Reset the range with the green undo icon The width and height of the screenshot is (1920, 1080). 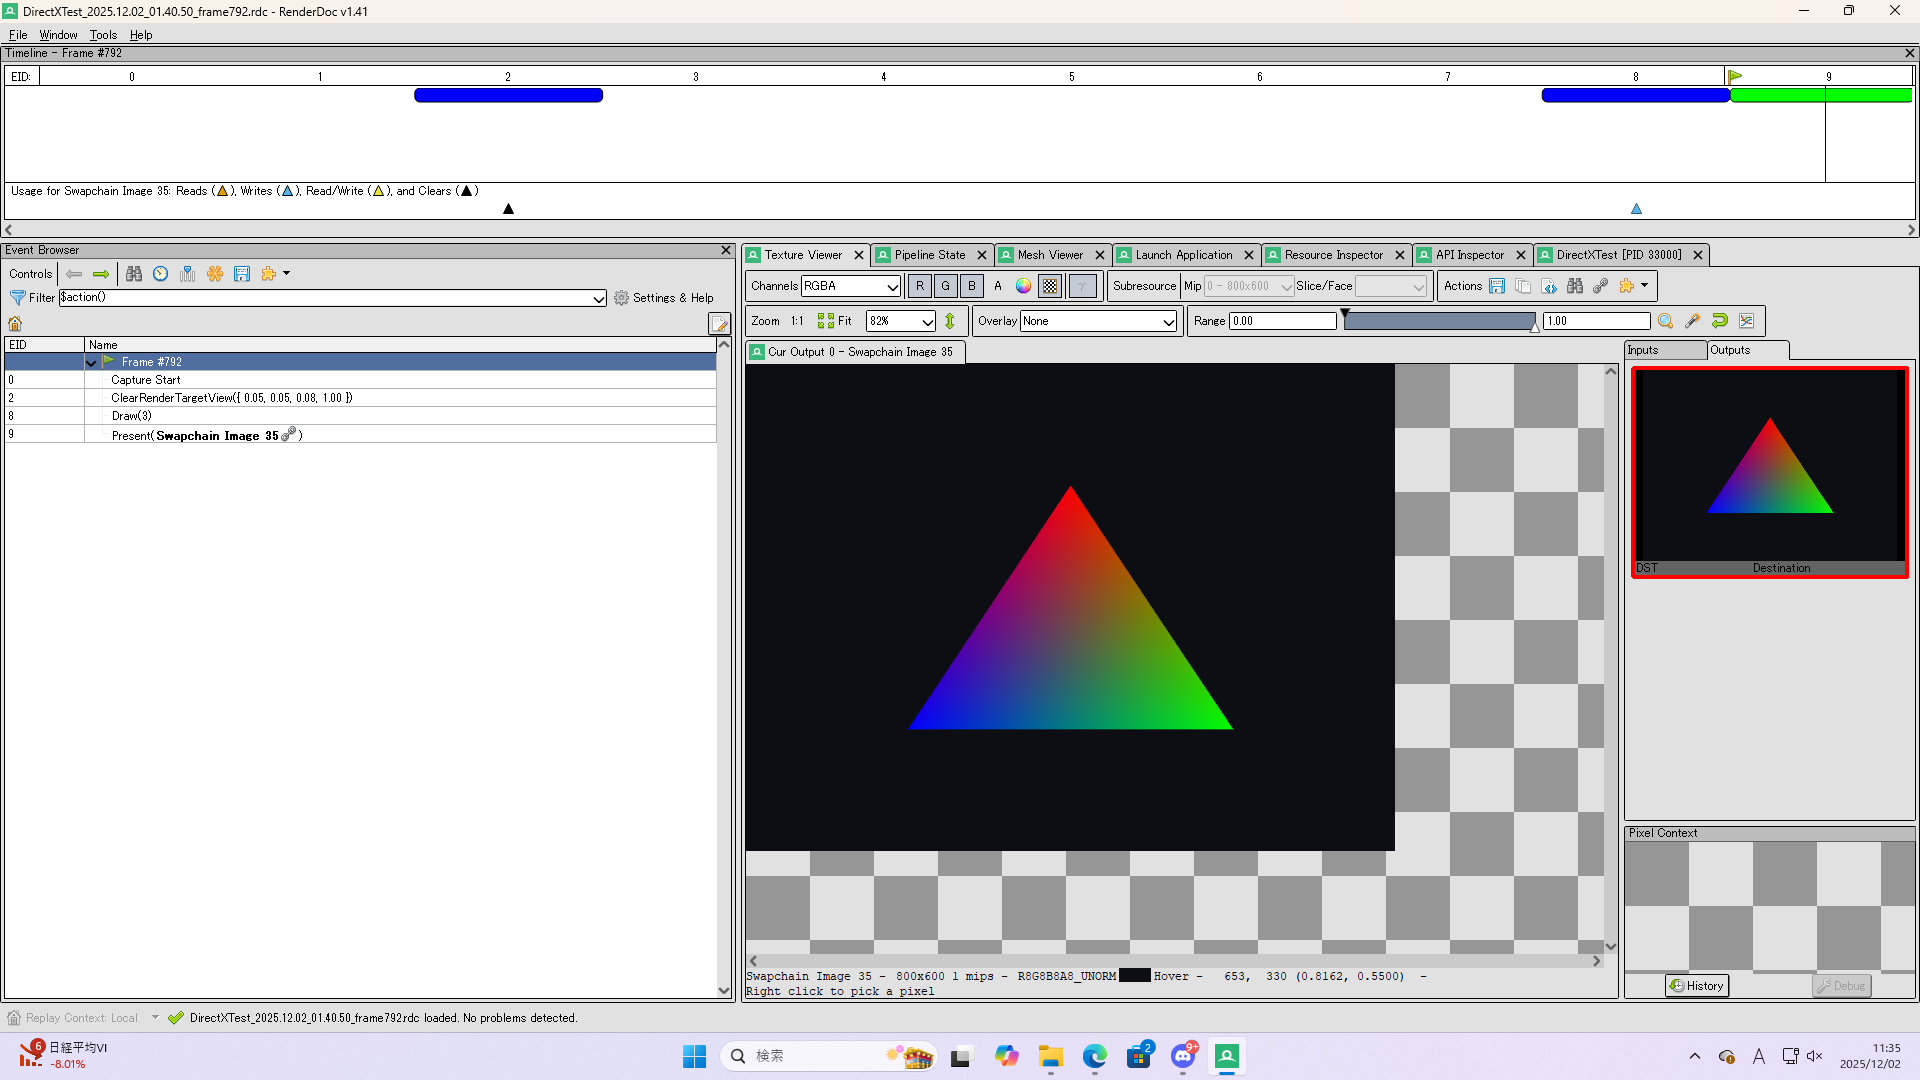[x=1720, y=321]
